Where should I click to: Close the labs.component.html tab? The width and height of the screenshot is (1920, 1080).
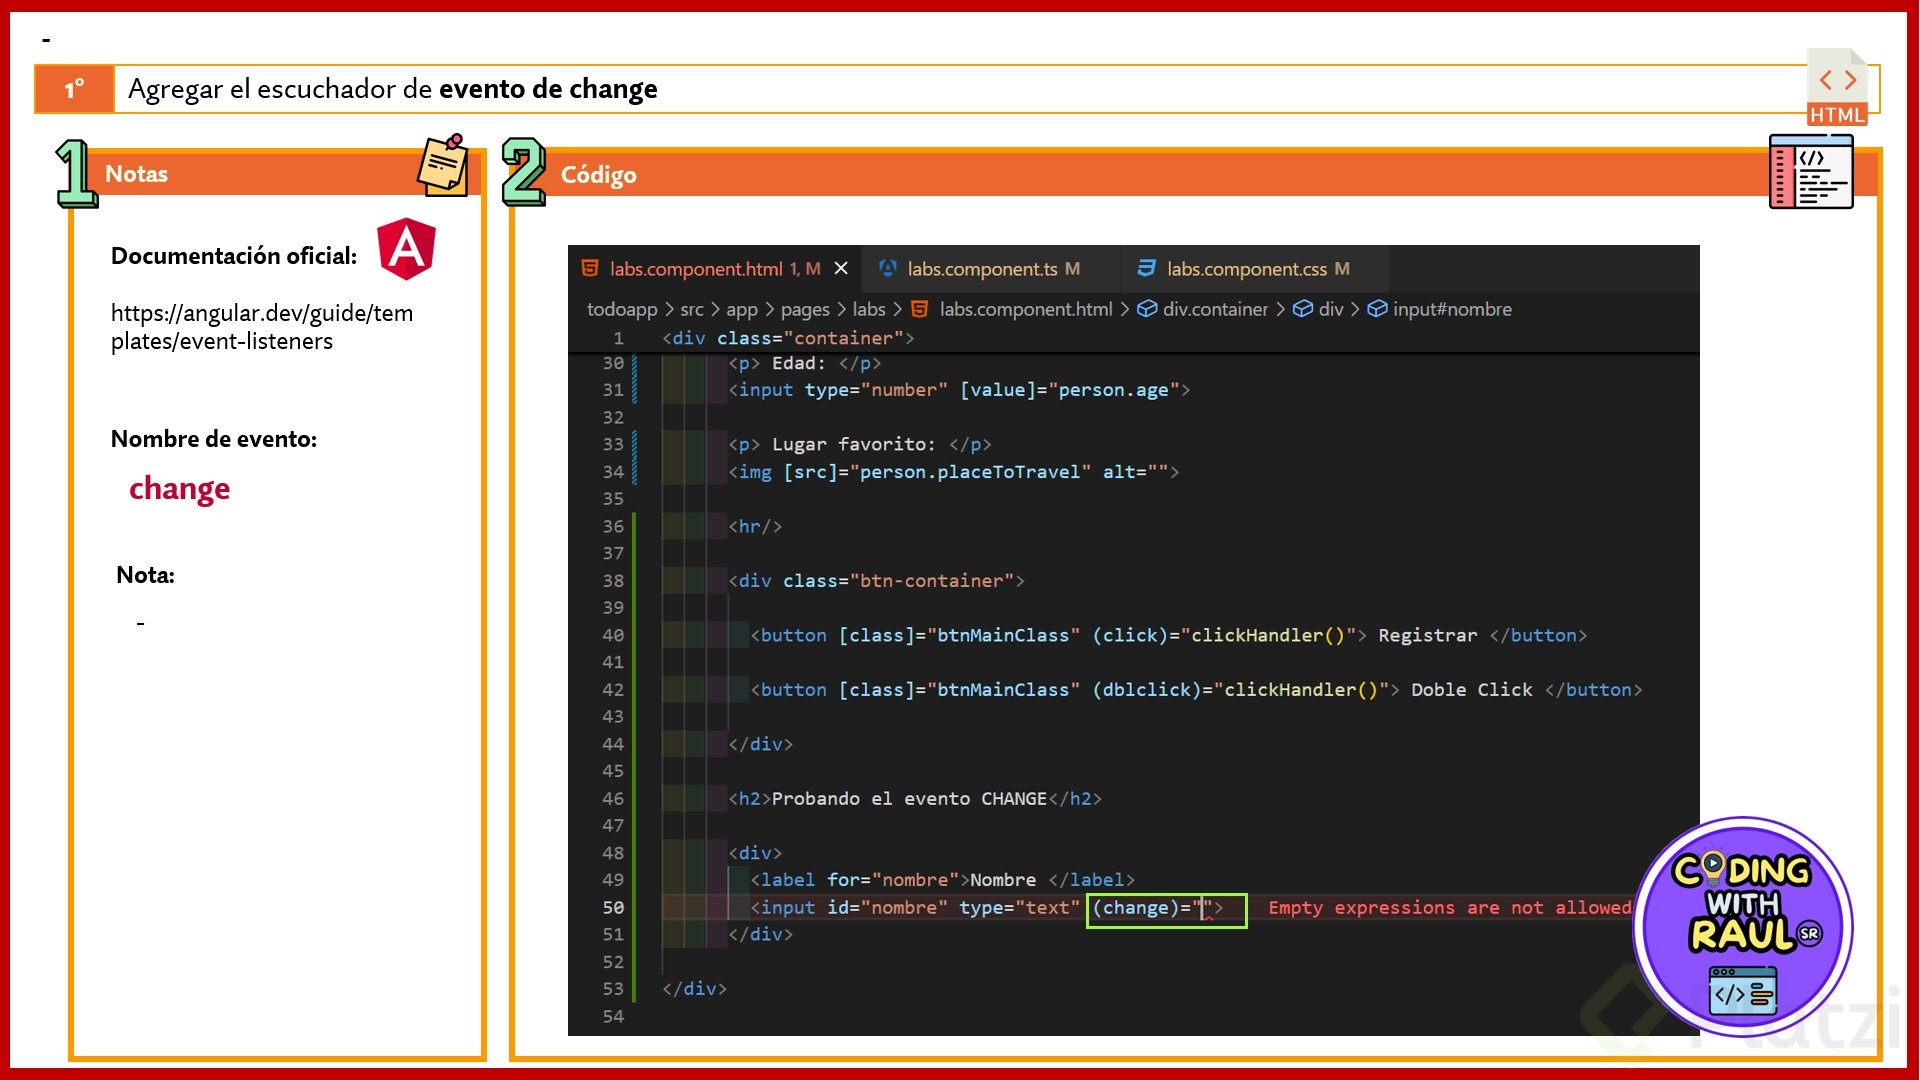click(x=841, y=268)
